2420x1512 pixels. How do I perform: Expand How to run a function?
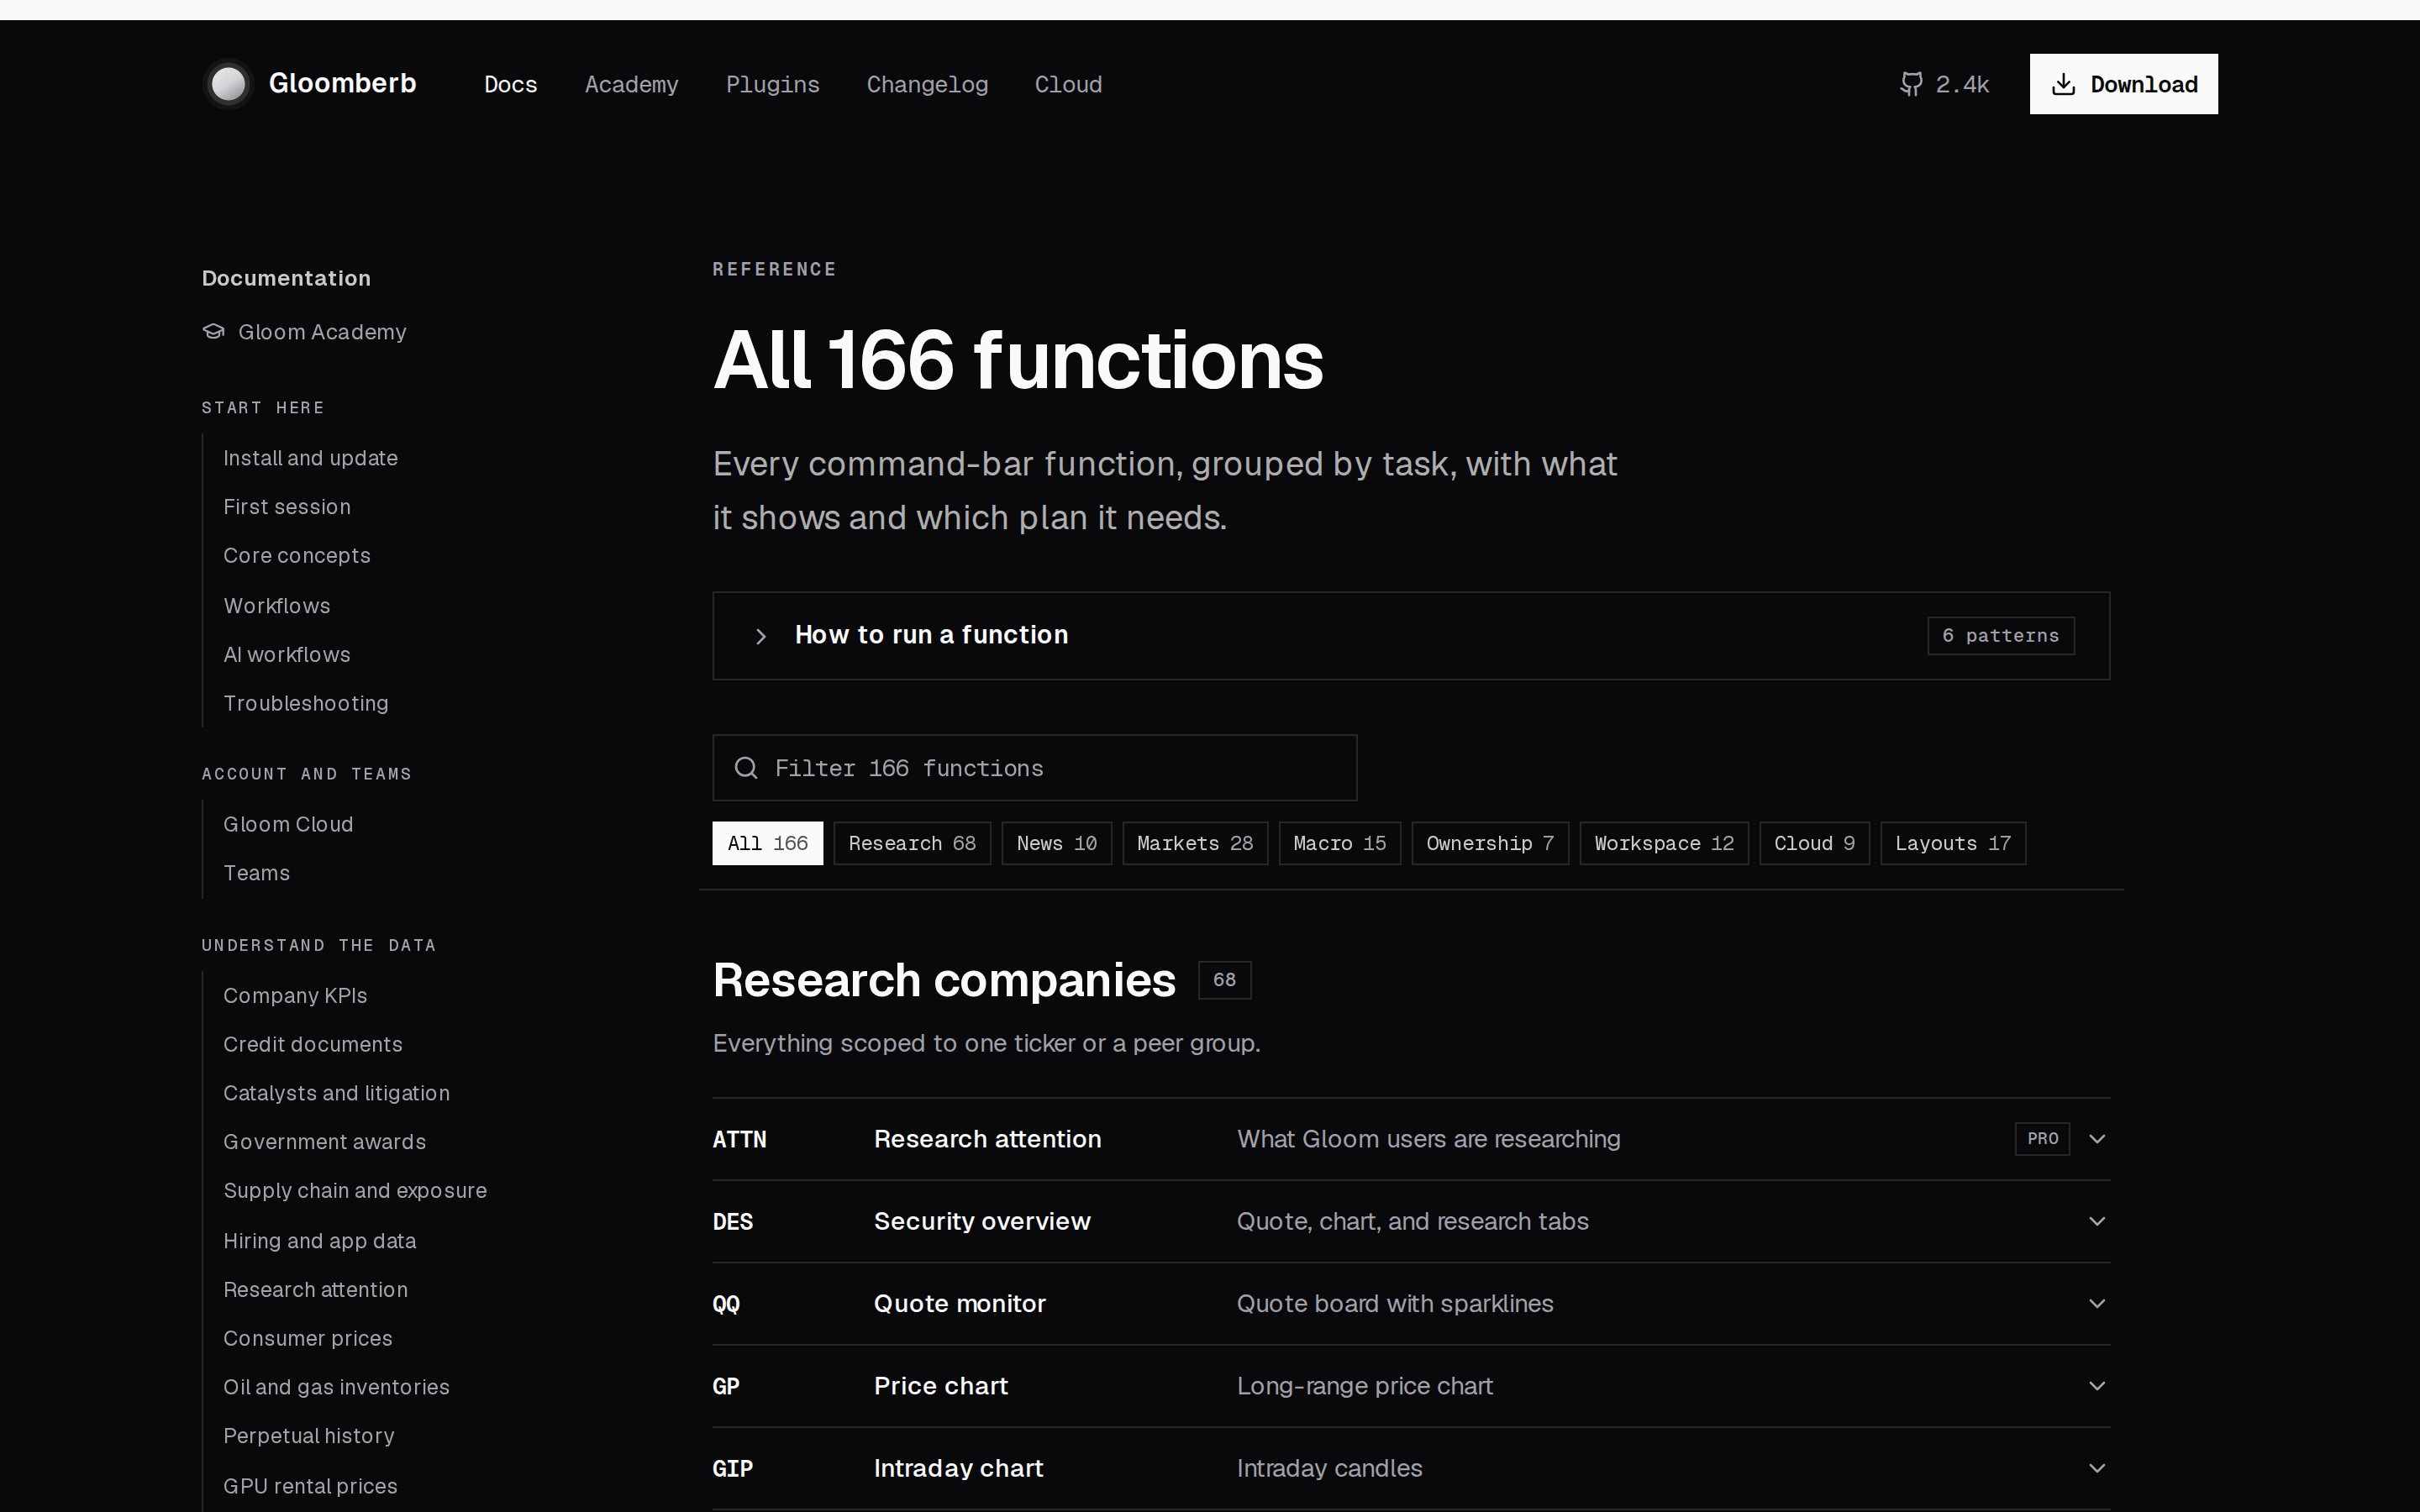pyautogui.click(x=1411, y=636)
